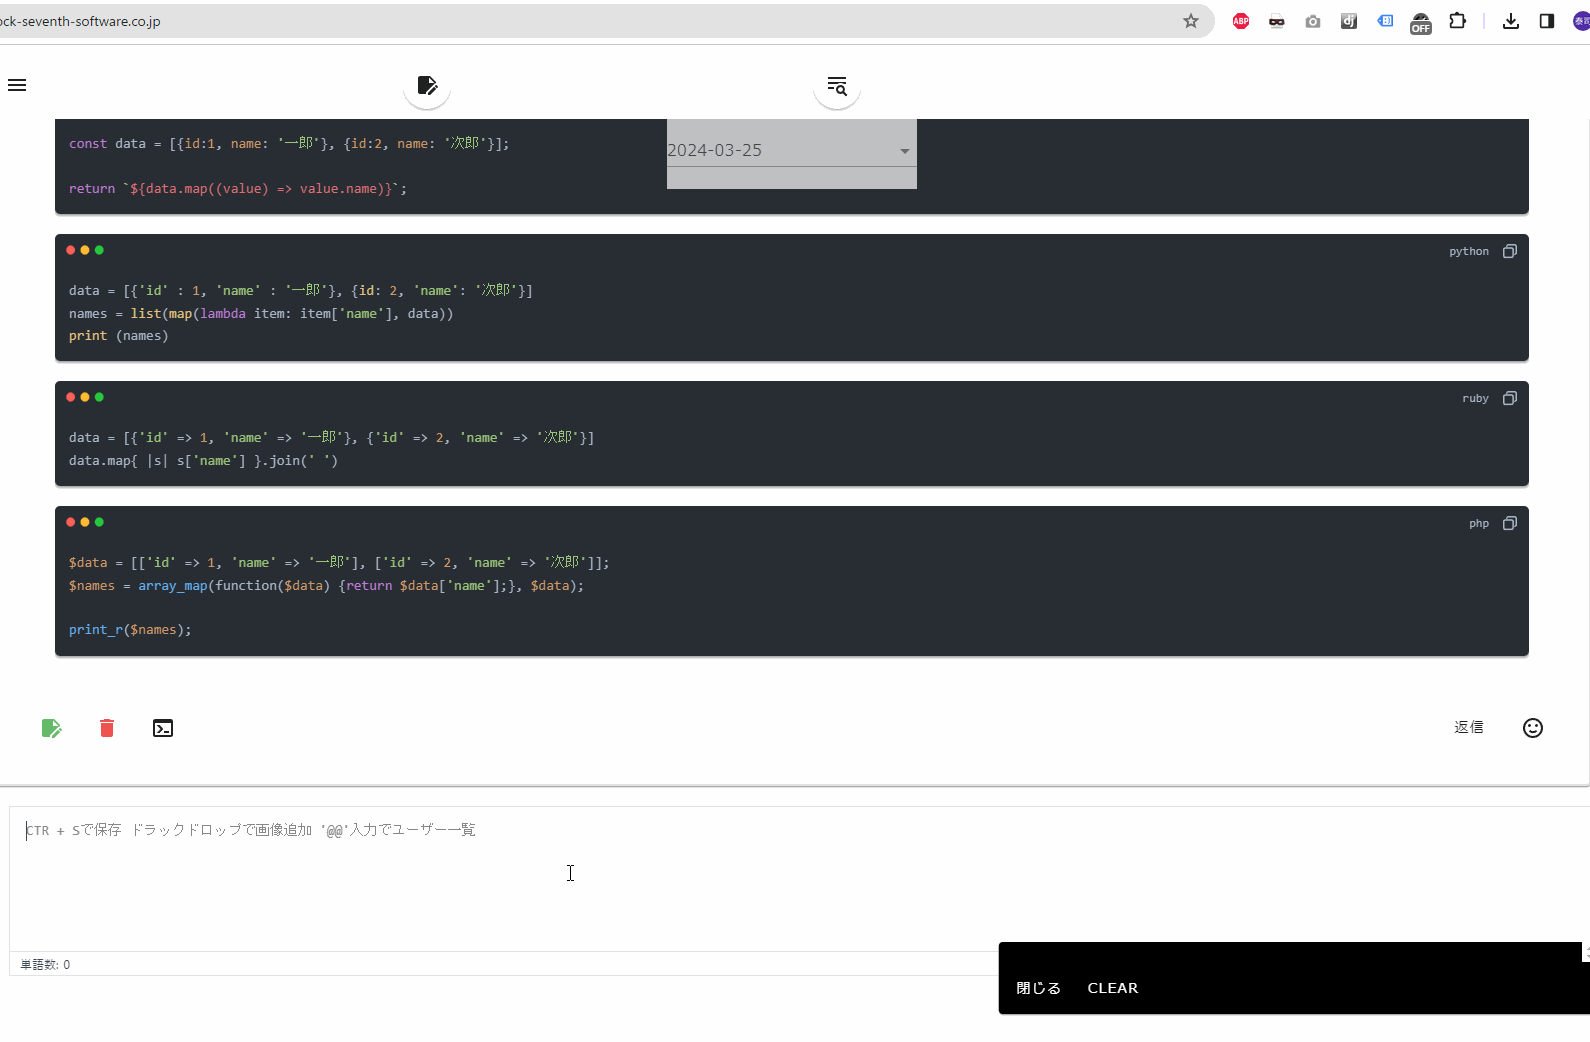Focus the message editor text area
1590x1042 pixels.
tap(800, 878)
